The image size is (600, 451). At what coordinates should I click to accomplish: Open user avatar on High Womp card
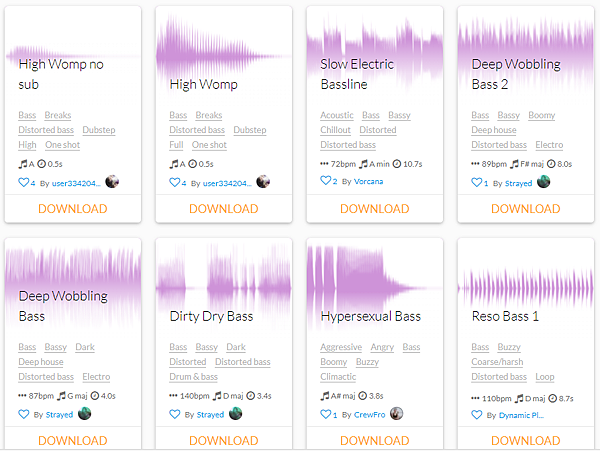263,181
